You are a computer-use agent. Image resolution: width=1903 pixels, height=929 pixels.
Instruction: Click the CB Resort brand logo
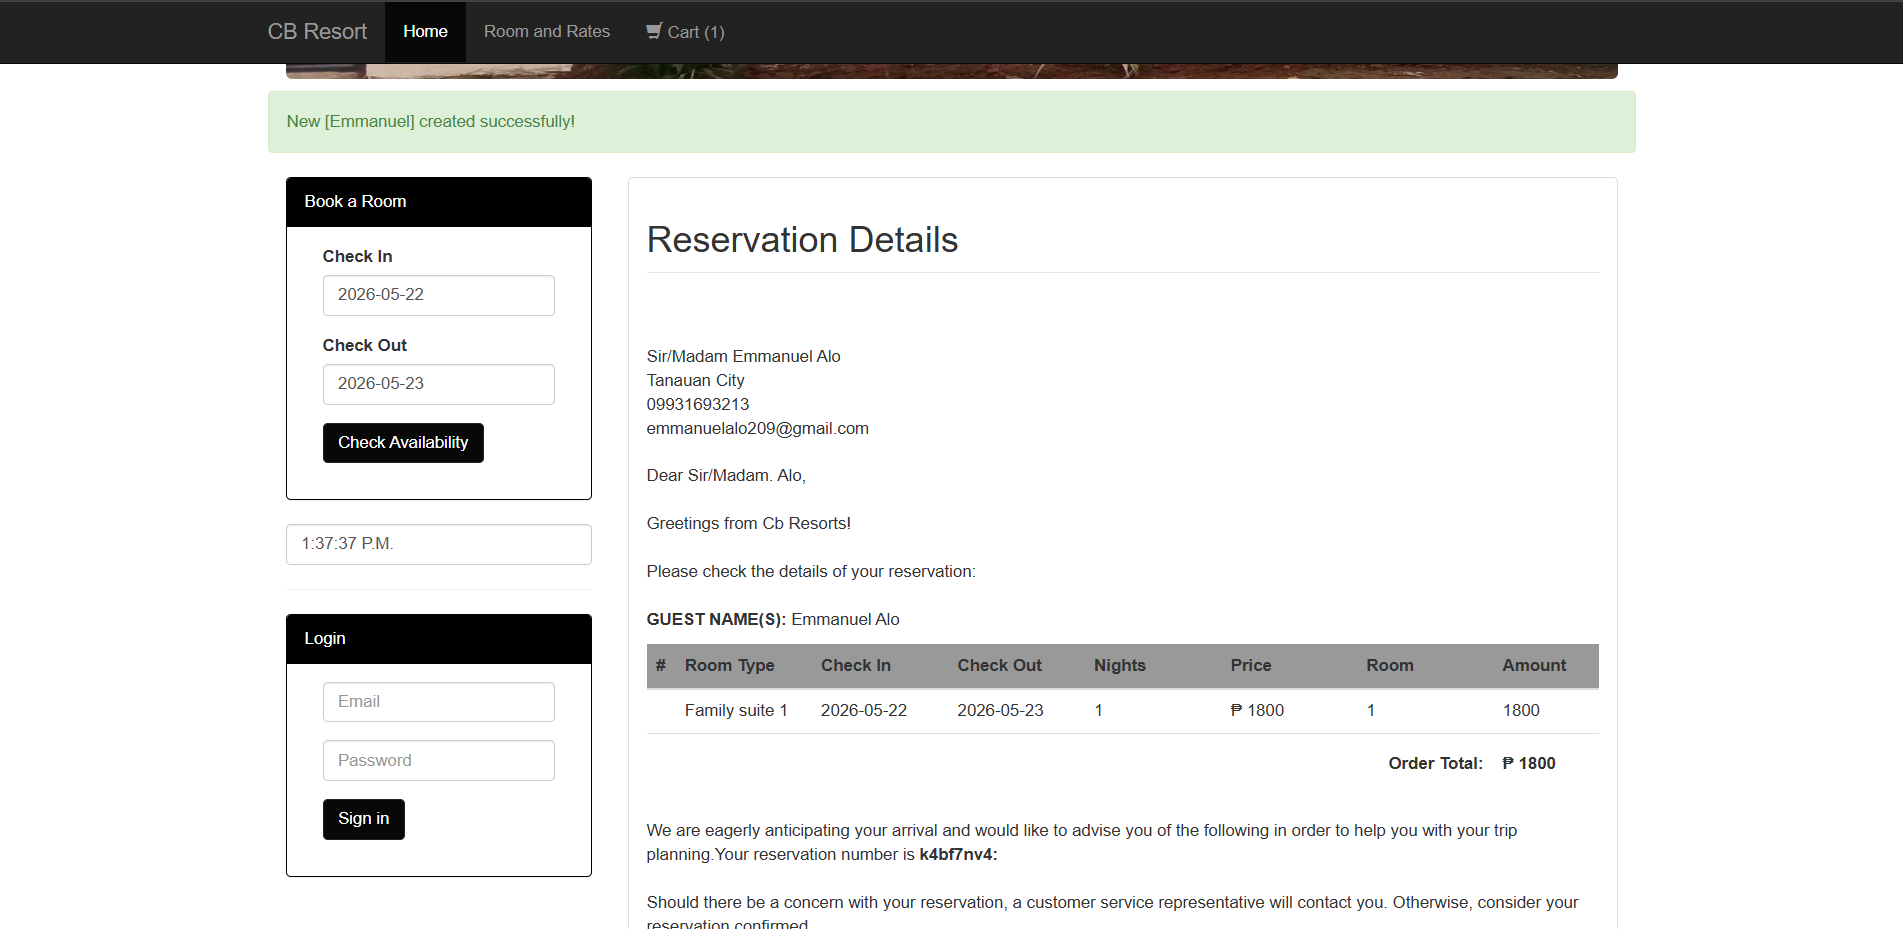pyautogui.click(x=317, y=32)
